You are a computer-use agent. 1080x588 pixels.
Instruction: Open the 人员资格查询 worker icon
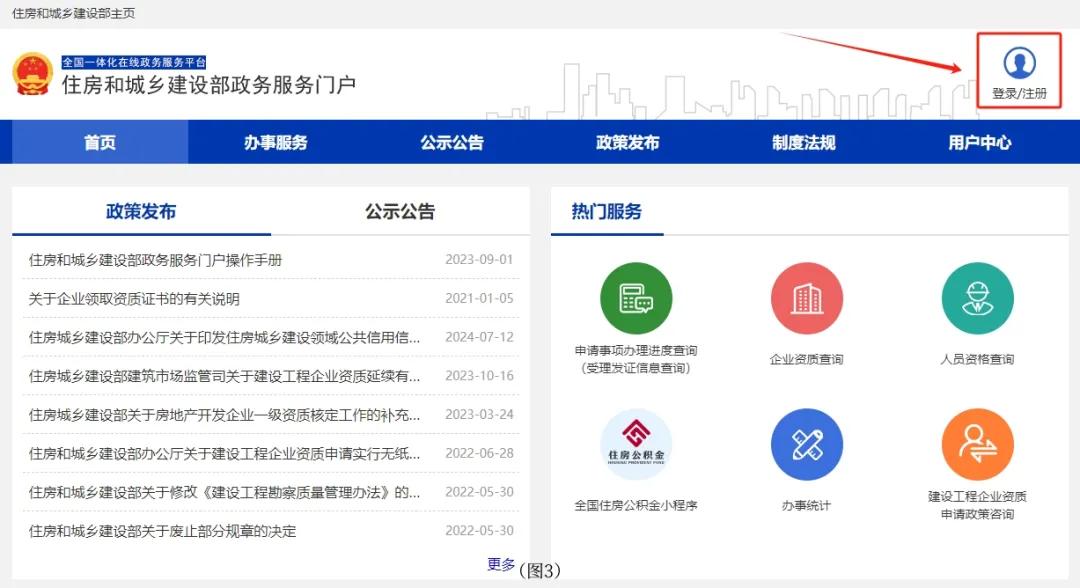click(x=977, y=298)
